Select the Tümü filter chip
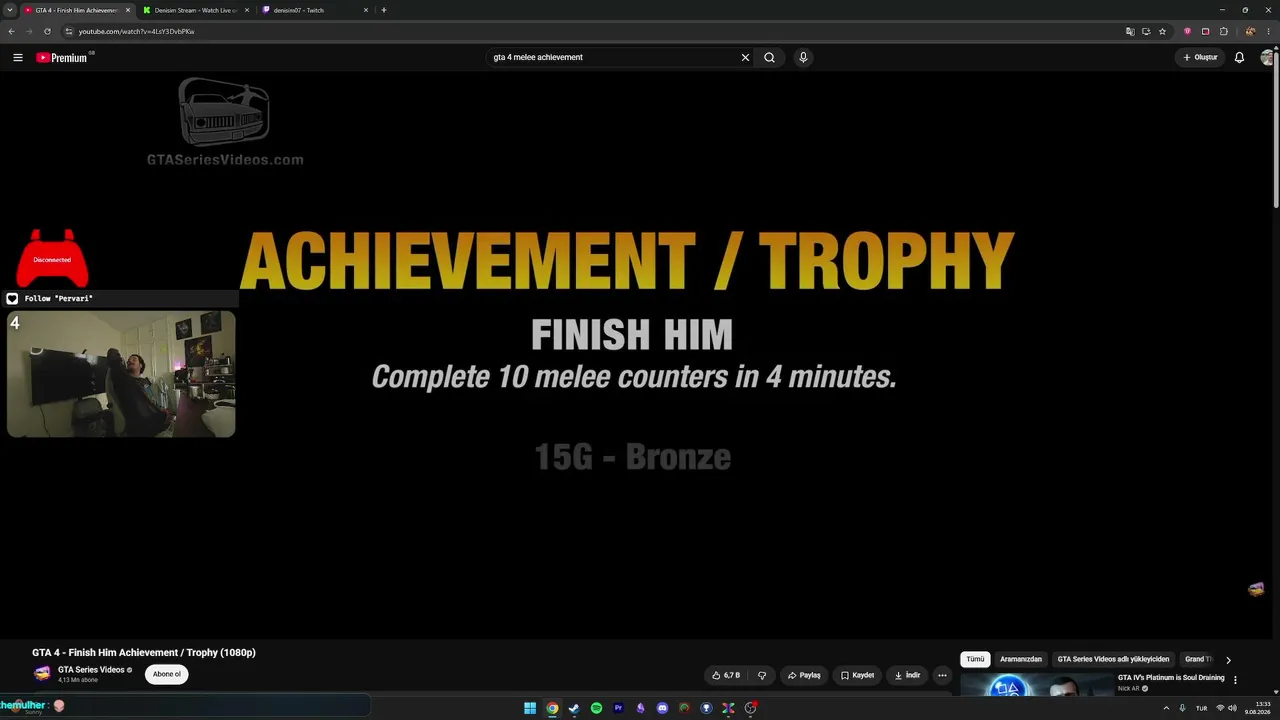The height and width of the screenshot is (720, 1280). [975, 659]
